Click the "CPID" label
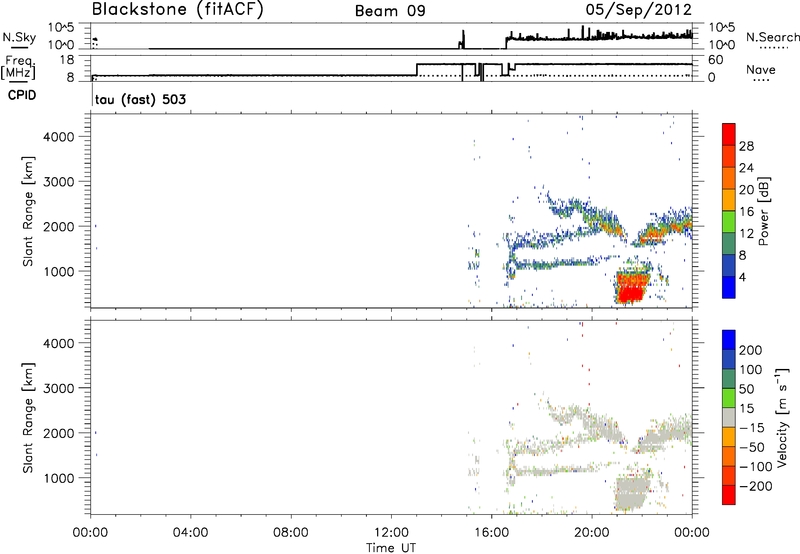800x554 pixels. (x=22, y=95)
